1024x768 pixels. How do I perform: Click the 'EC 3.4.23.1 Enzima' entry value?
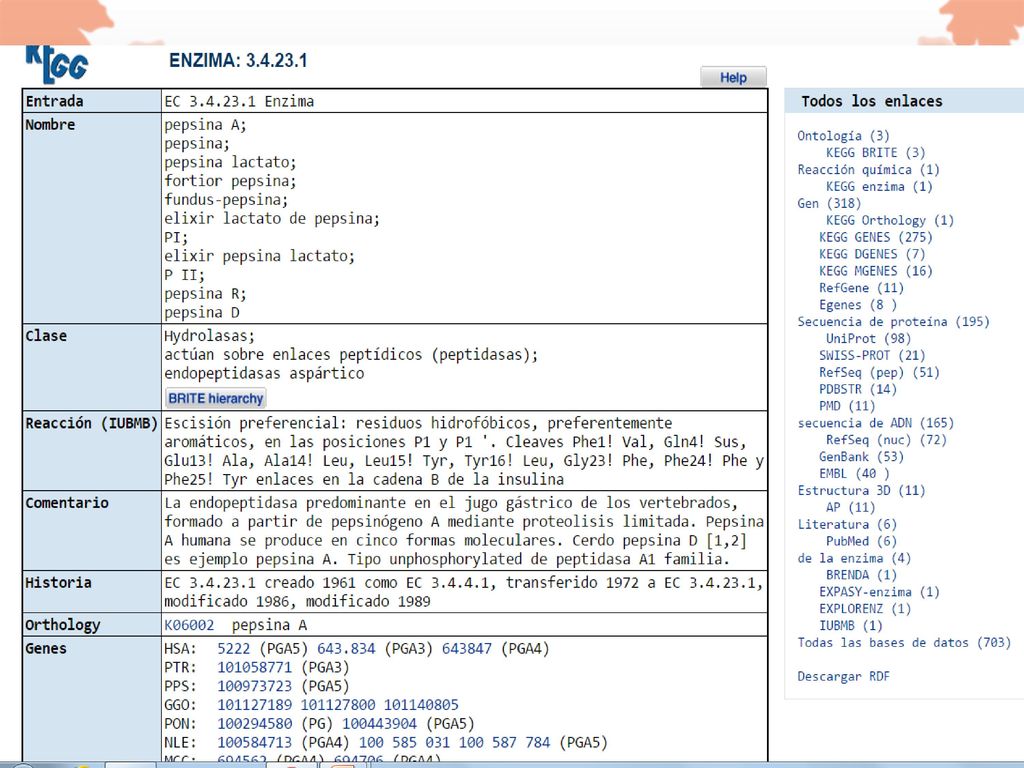click(x=239, y=101)
